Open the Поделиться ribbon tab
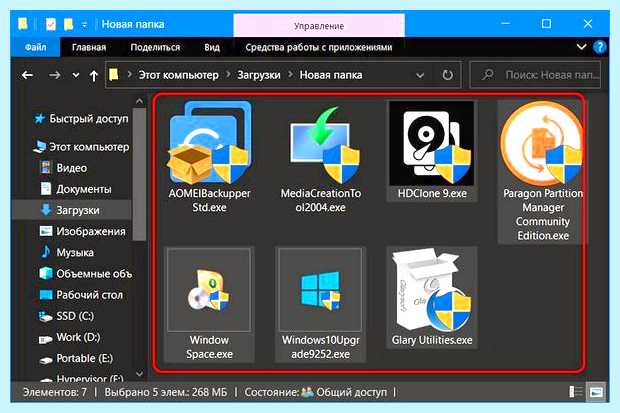This screenshot has width=620, height=413. click(x=155, y=47)
